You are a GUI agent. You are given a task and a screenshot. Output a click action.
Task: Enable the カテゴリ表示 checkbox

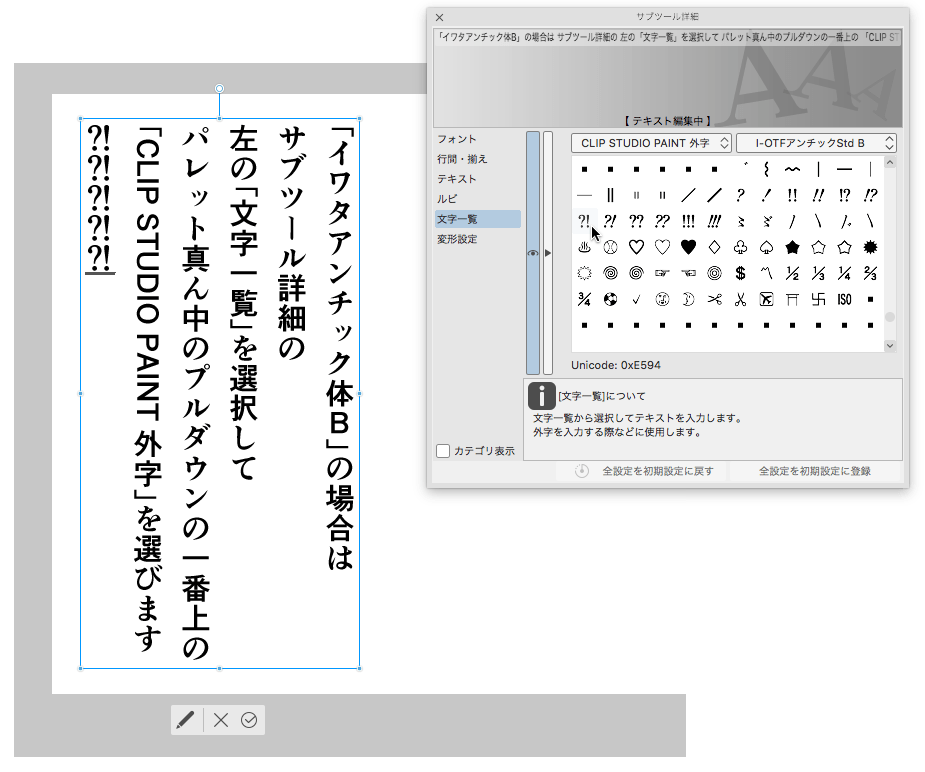point(443,451)
